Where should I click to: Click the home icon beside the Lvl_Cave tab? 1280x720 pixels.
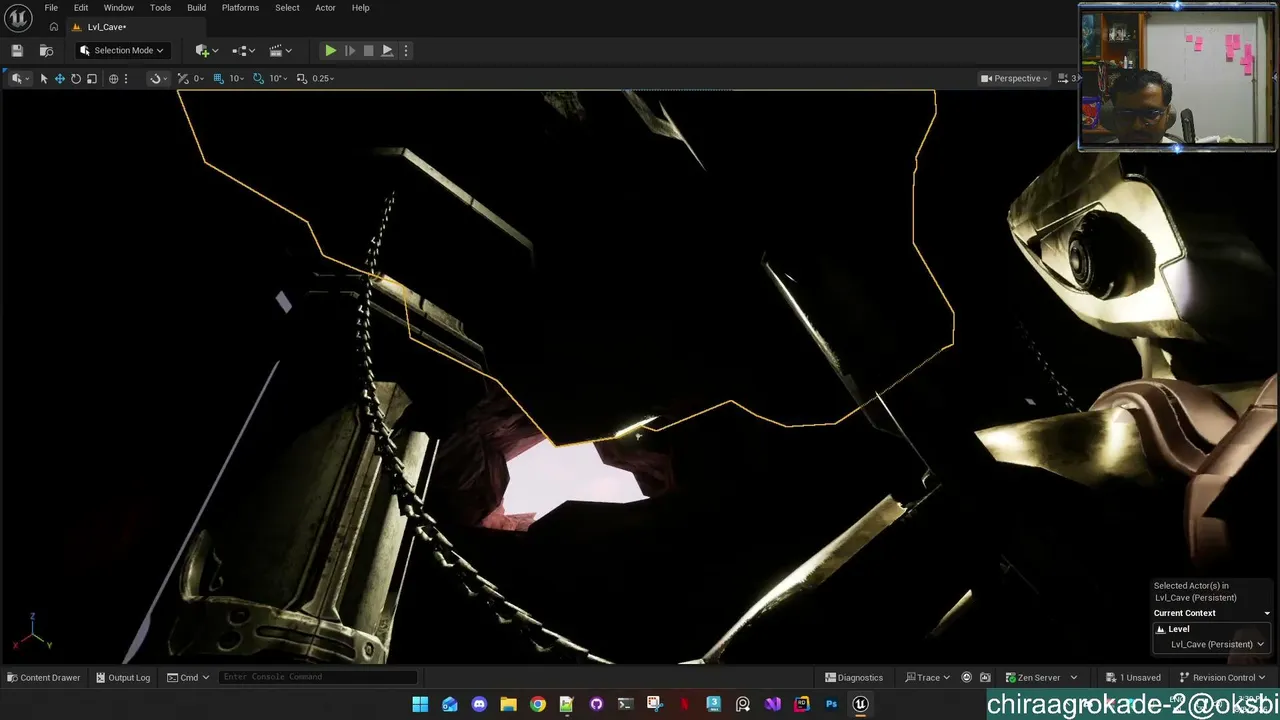point(54,27)
